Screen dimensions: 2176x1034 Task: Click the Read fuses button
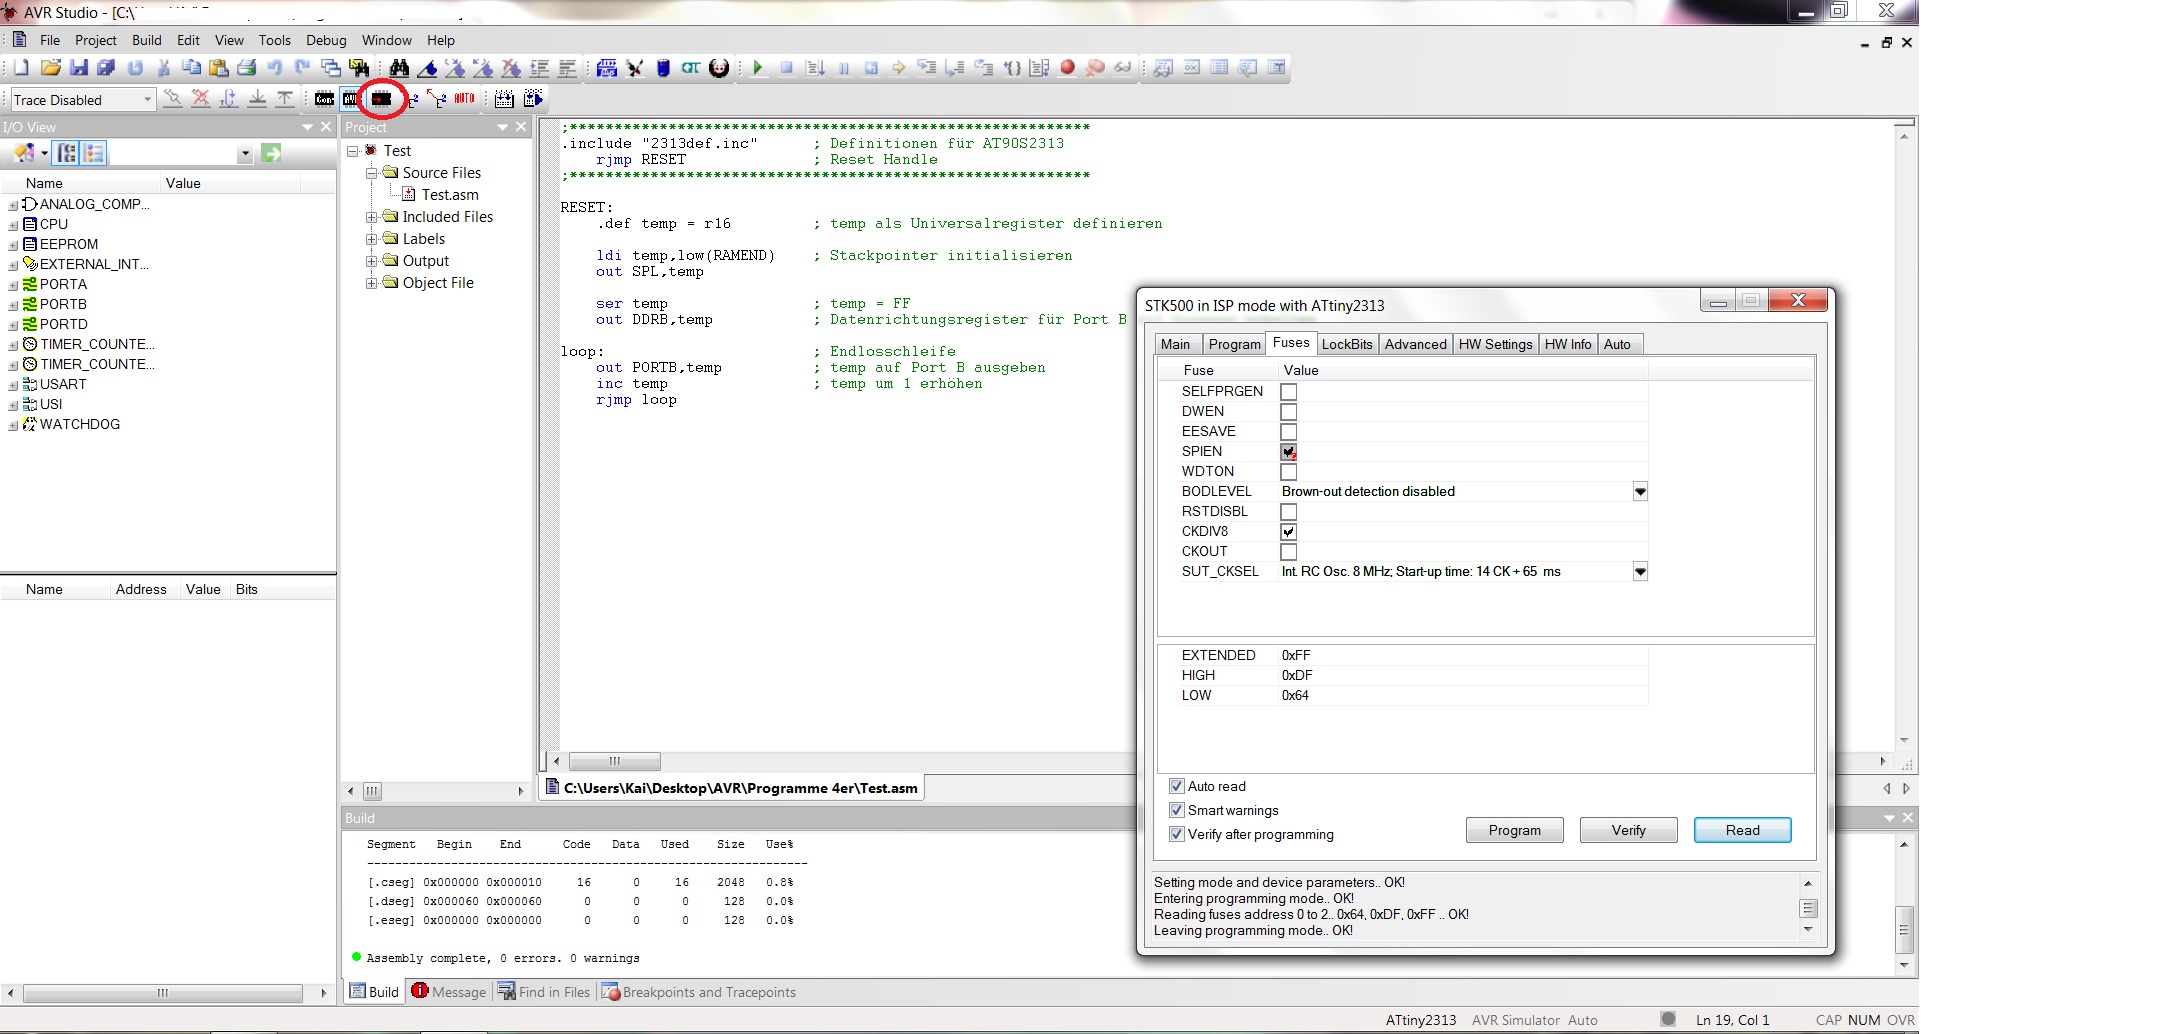coord(1742,830)
